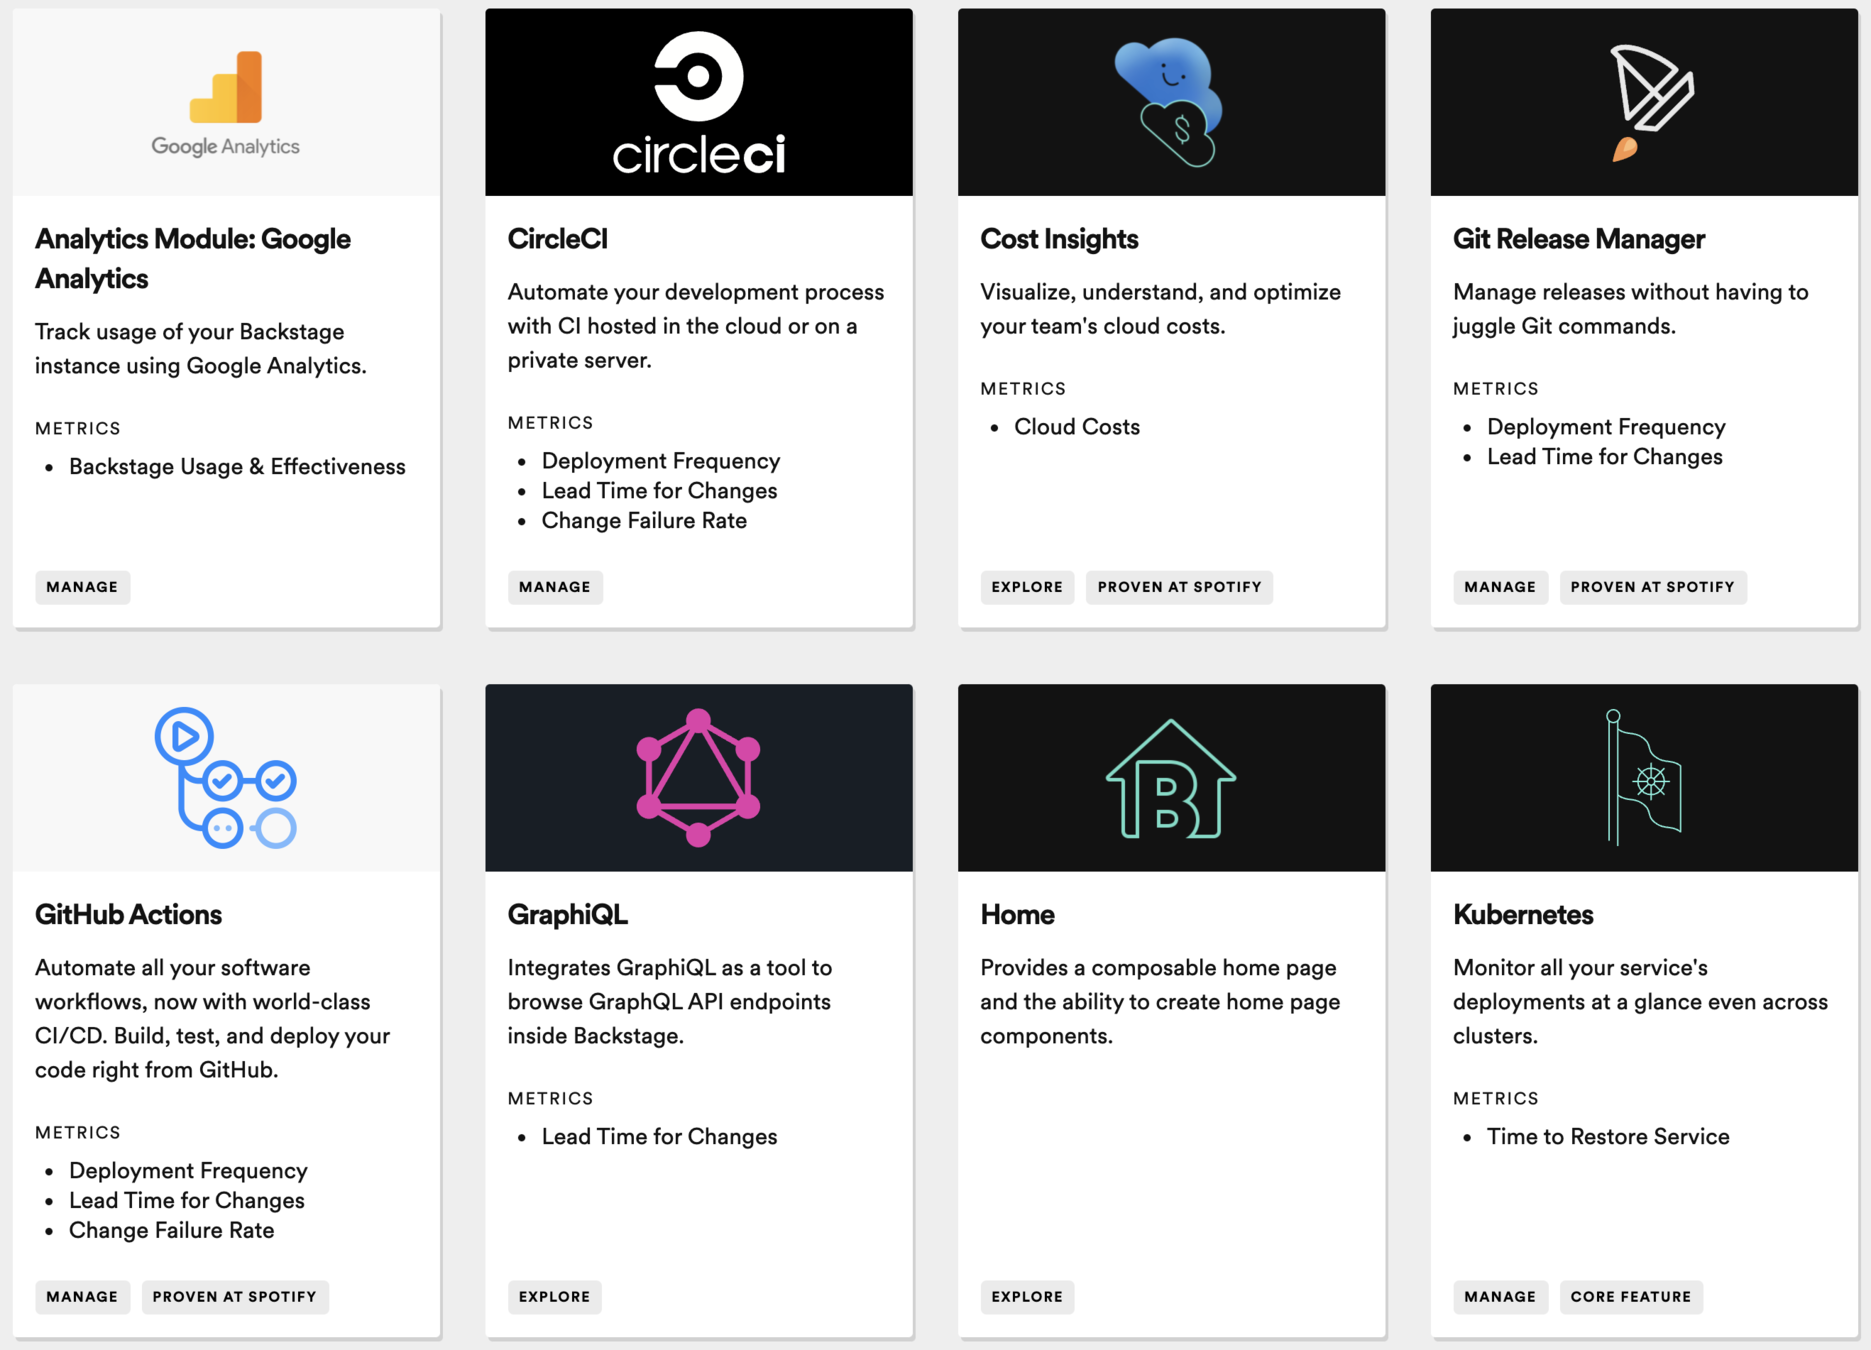Click the Home house icon

coord(1171,779)
